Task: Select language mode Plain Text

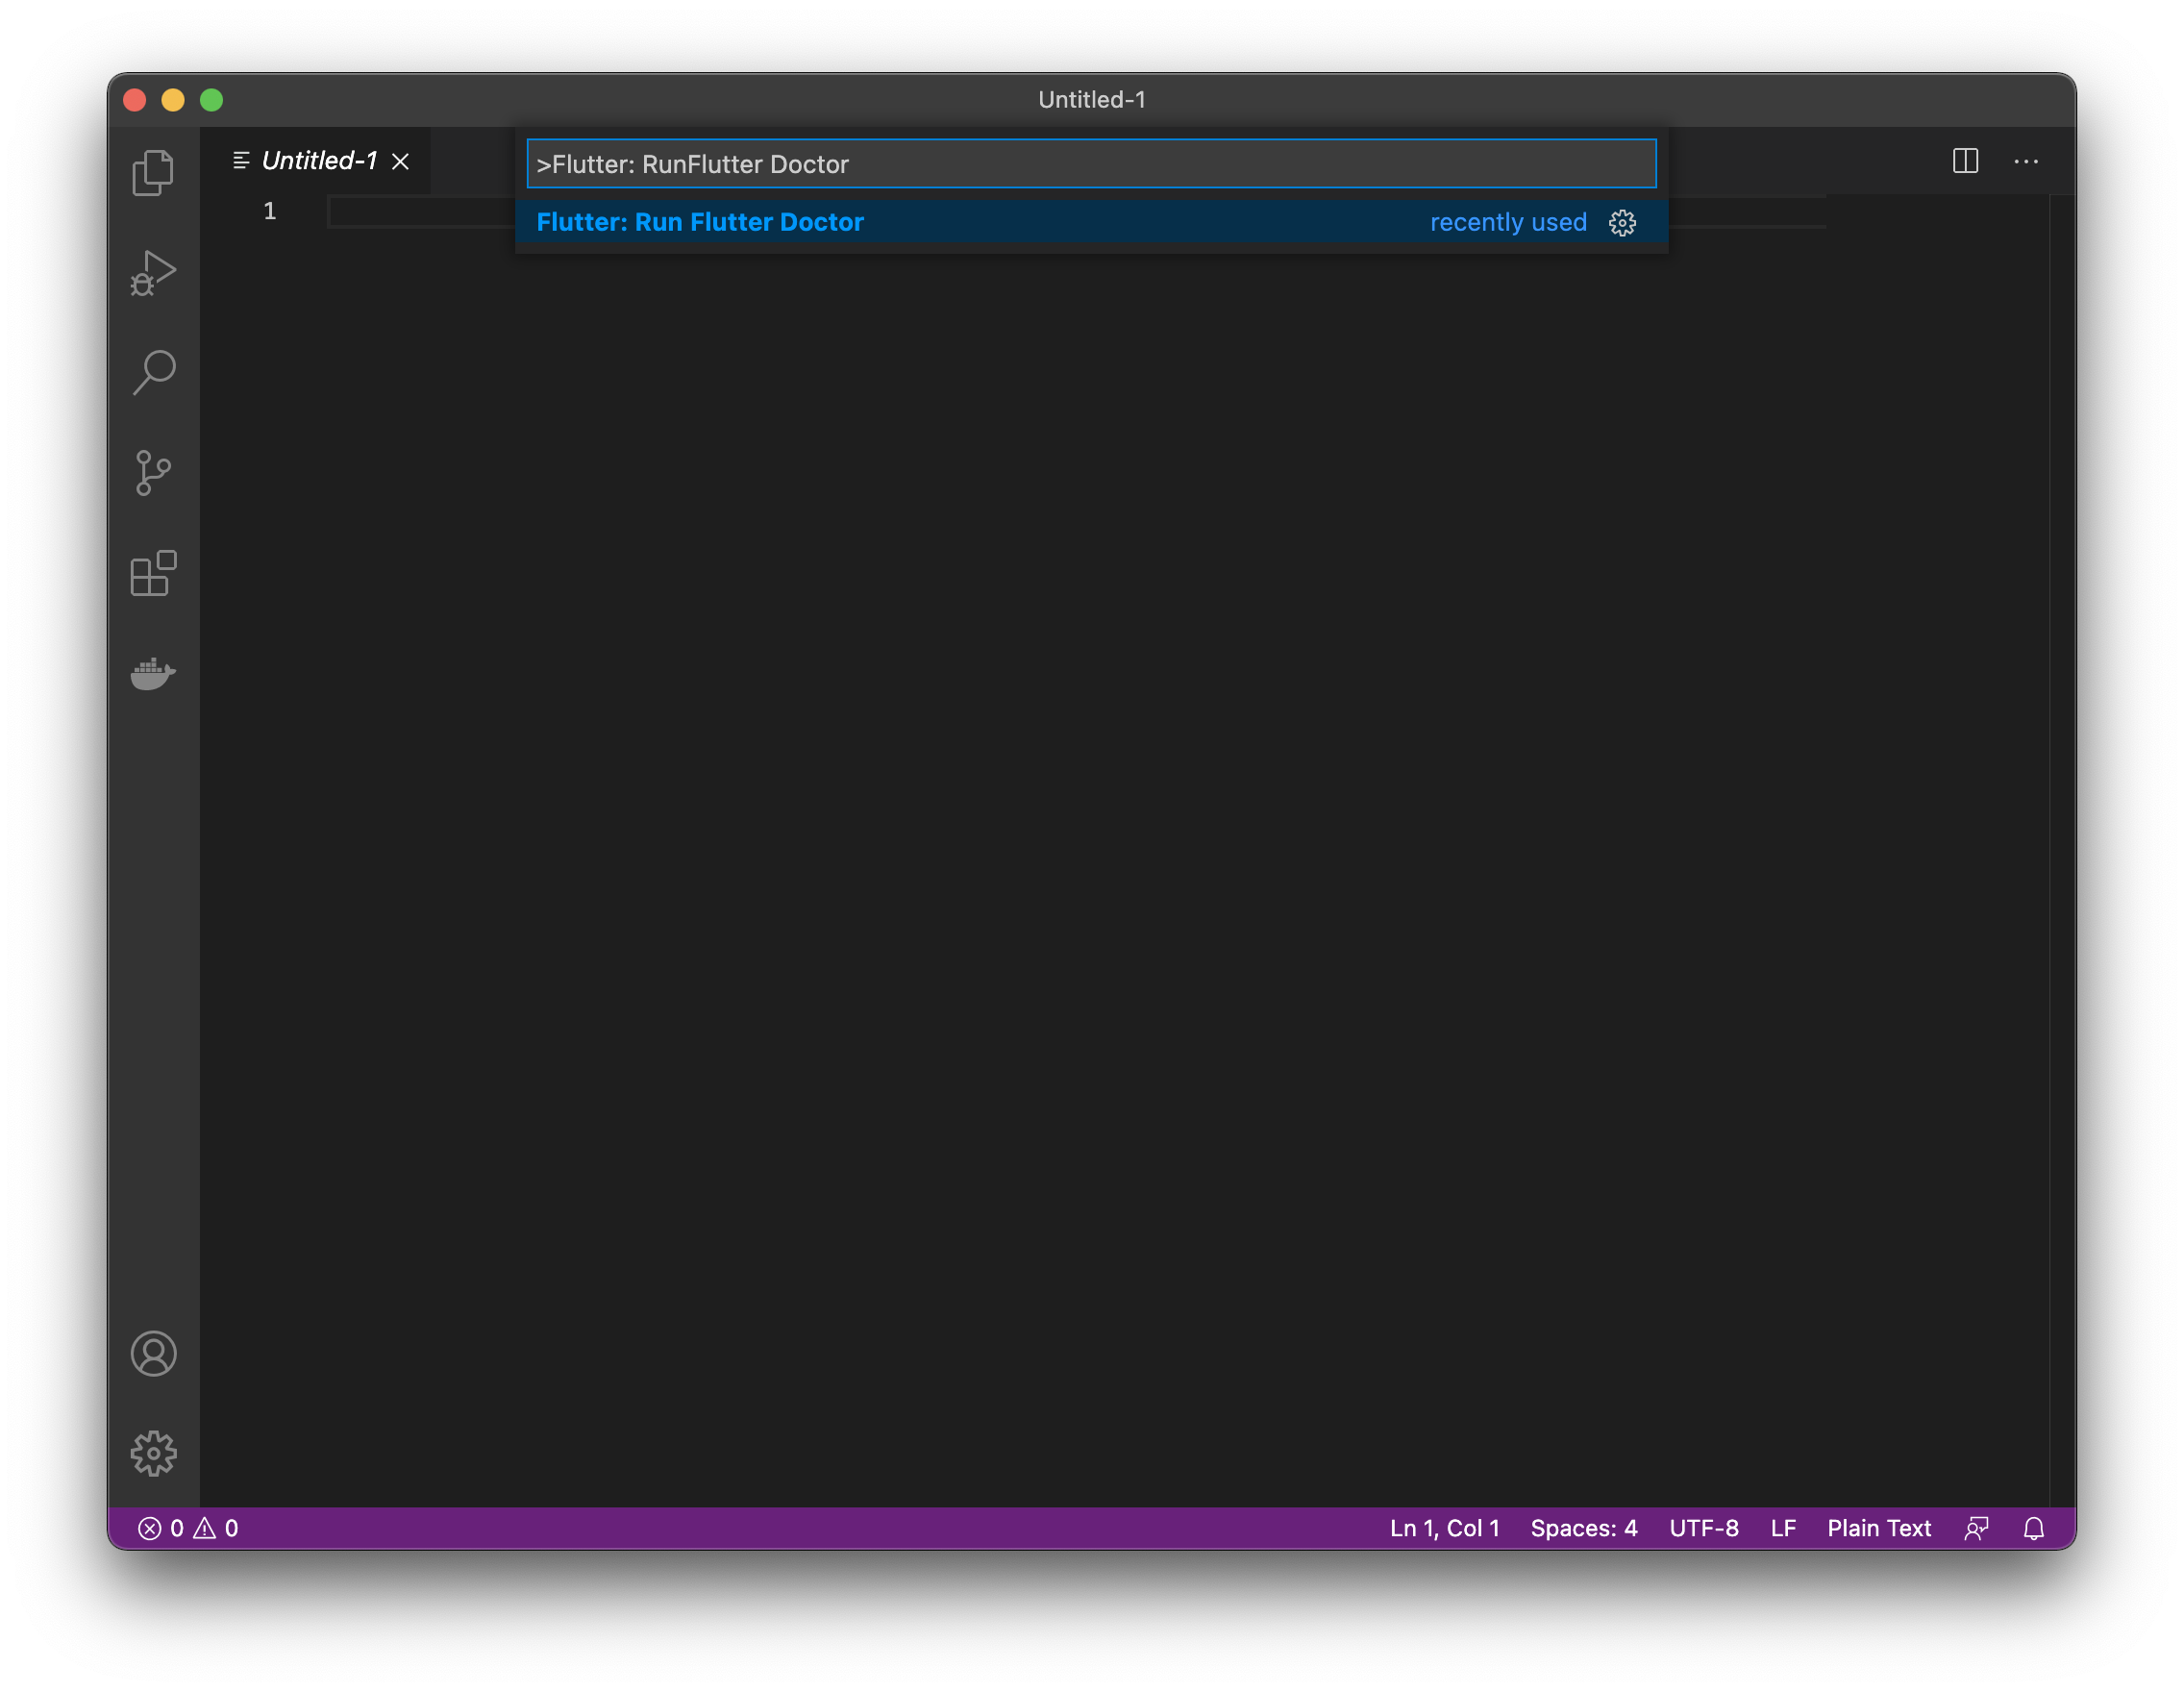Action: [1878, 1528]
